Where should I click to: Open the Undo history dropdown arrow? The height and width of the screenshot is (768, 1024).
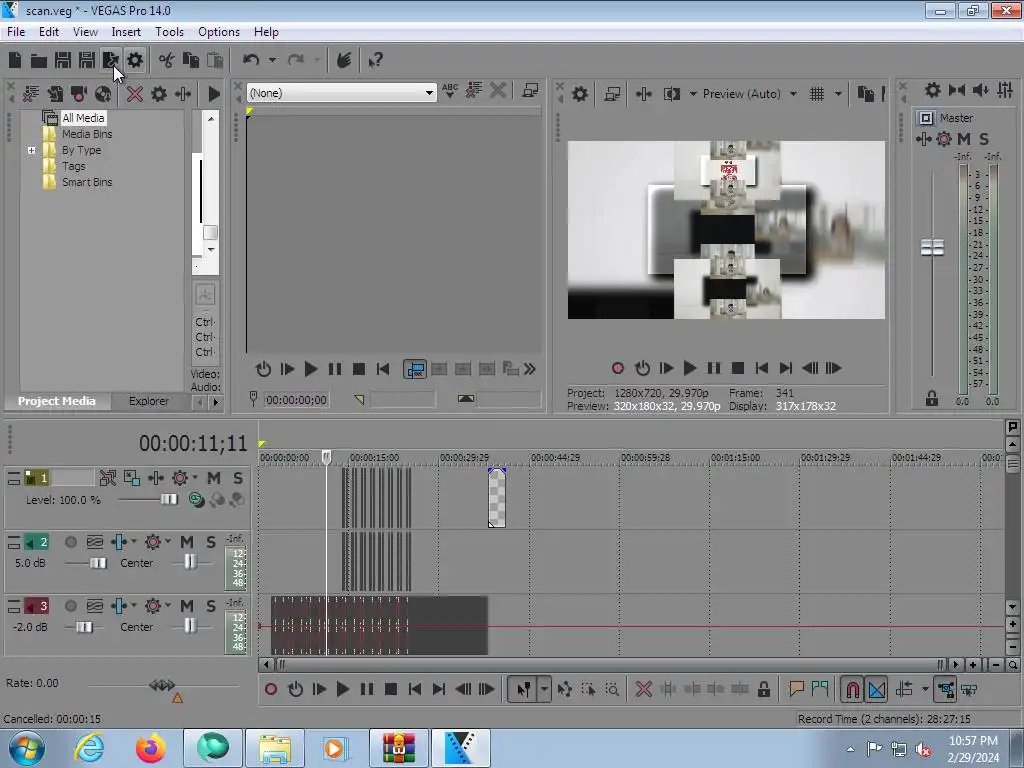coord(272,61)
